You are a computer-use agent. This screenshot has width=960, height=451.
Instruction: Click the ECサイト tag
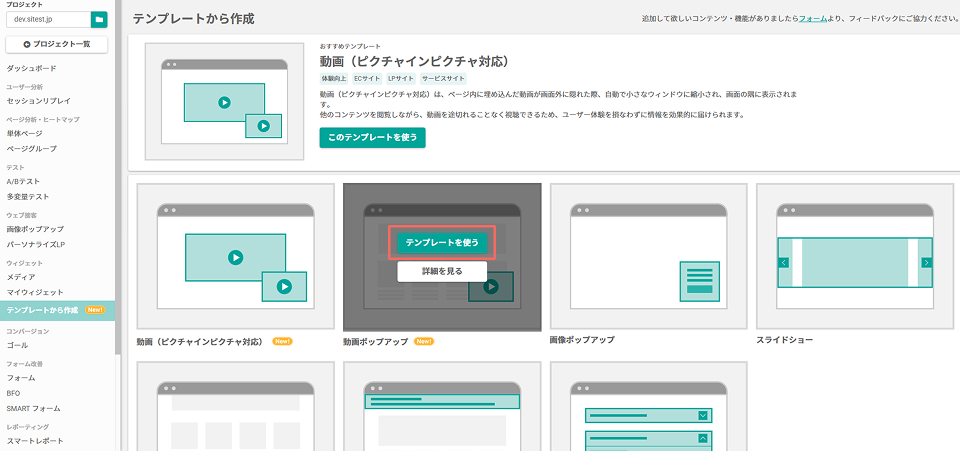point(367,78)
